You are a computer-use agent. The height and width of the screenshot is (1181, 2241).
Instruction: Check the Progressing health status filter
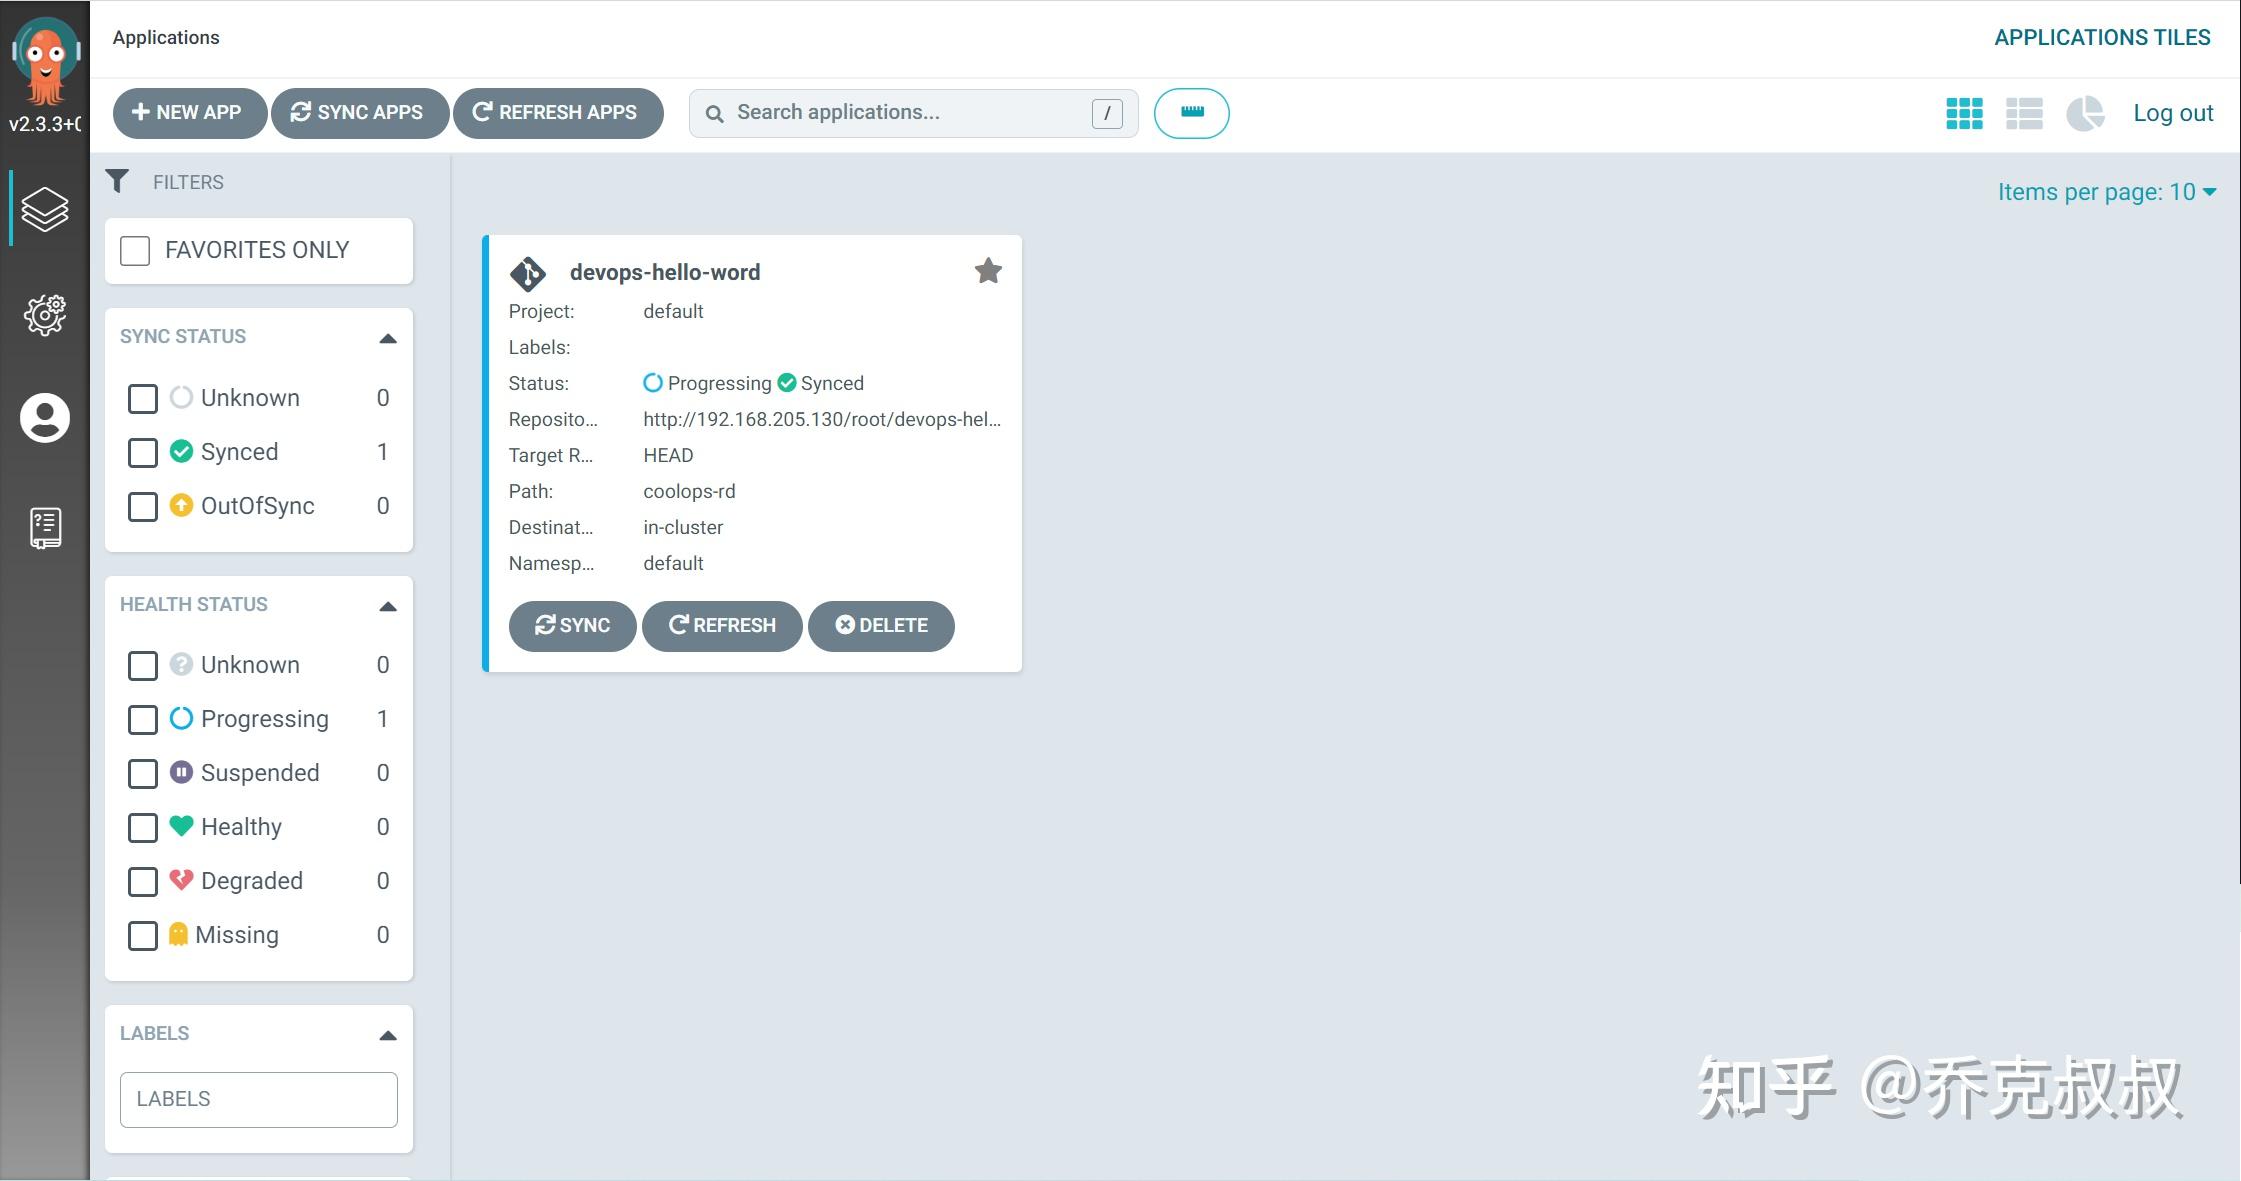[x=143, y=719]
